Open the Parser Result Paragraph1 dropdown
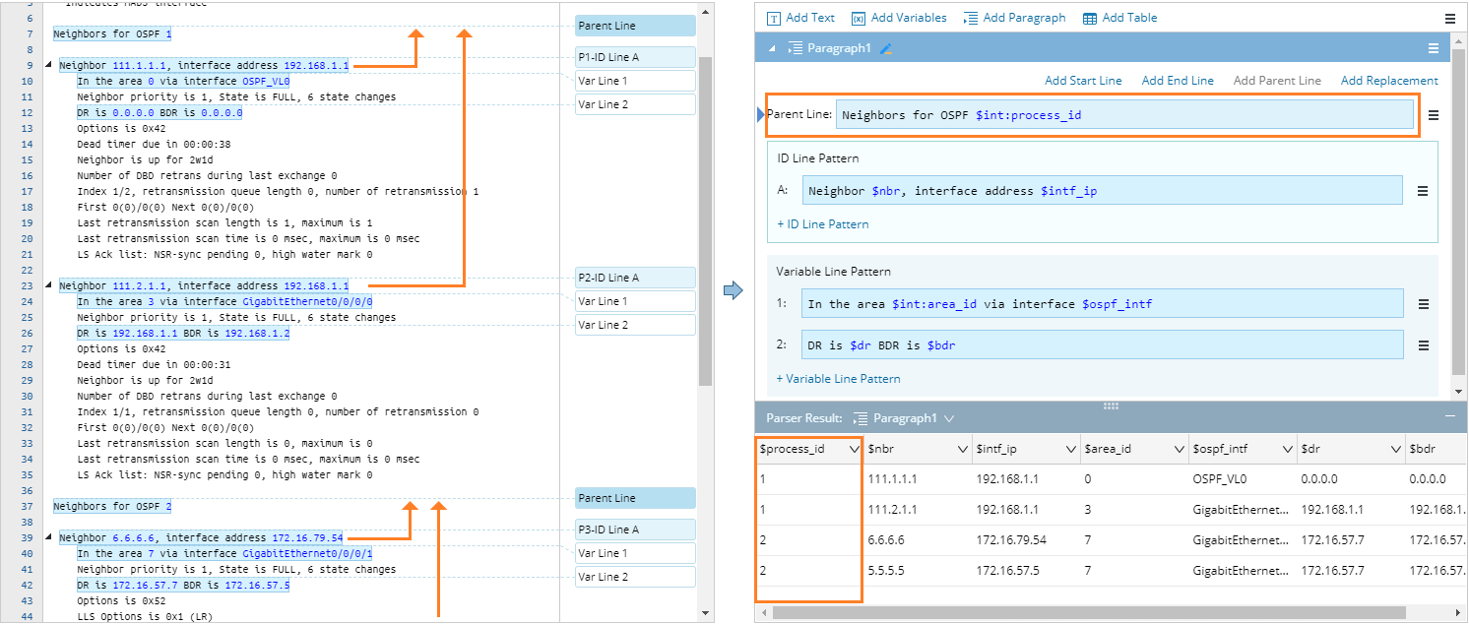 (904, 418)
